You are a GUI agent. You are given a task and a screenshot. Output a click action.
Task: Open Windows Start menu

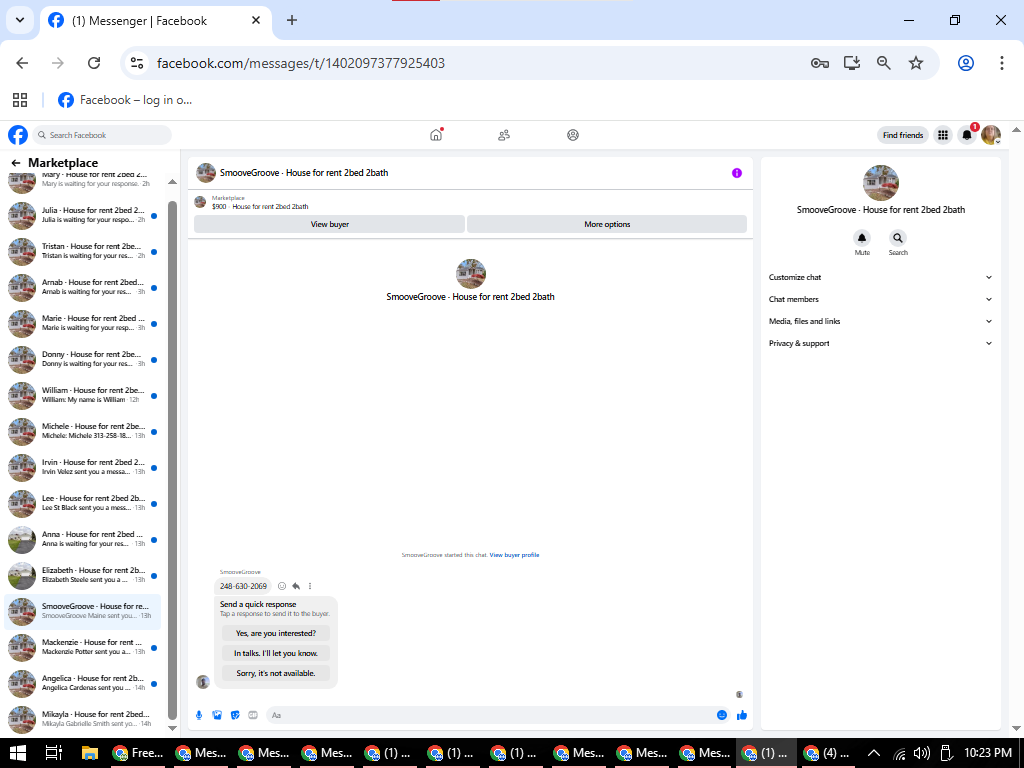pyautogui.click(x=18, y=753)
